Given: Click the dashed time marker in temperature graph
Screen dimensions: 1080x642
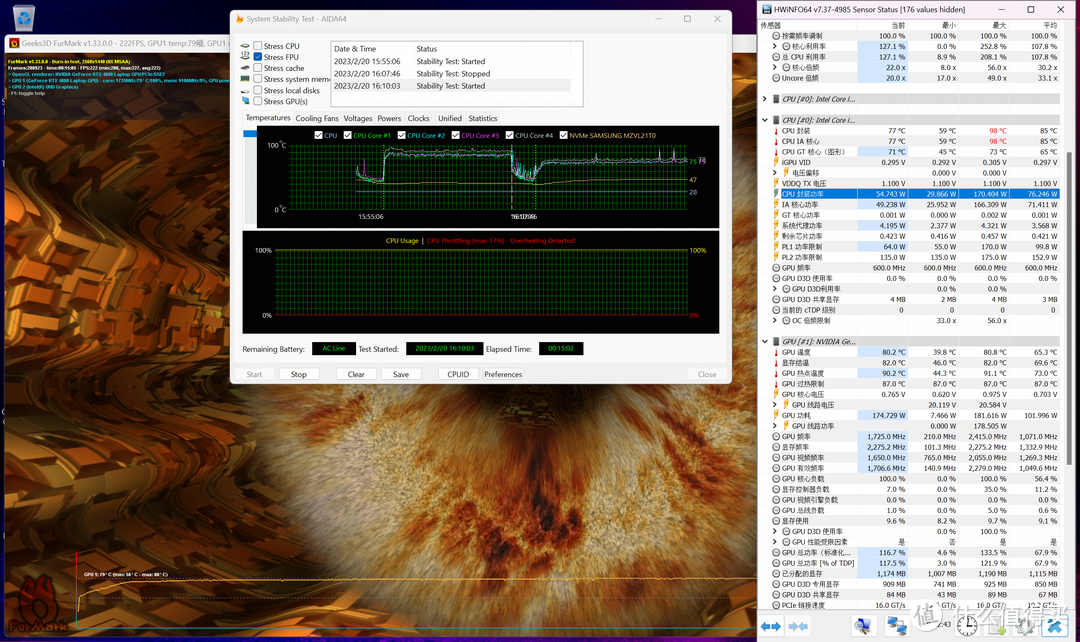Looking at the screenshot, I should tap(512, 176).
